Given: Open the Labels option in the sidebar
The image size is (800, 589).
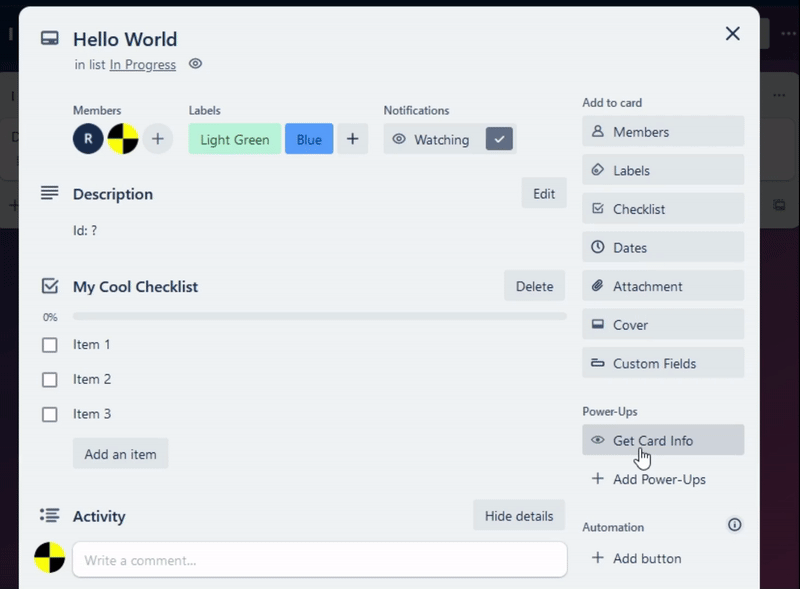Looking at the screenshot, I should (x=662, y=170).
